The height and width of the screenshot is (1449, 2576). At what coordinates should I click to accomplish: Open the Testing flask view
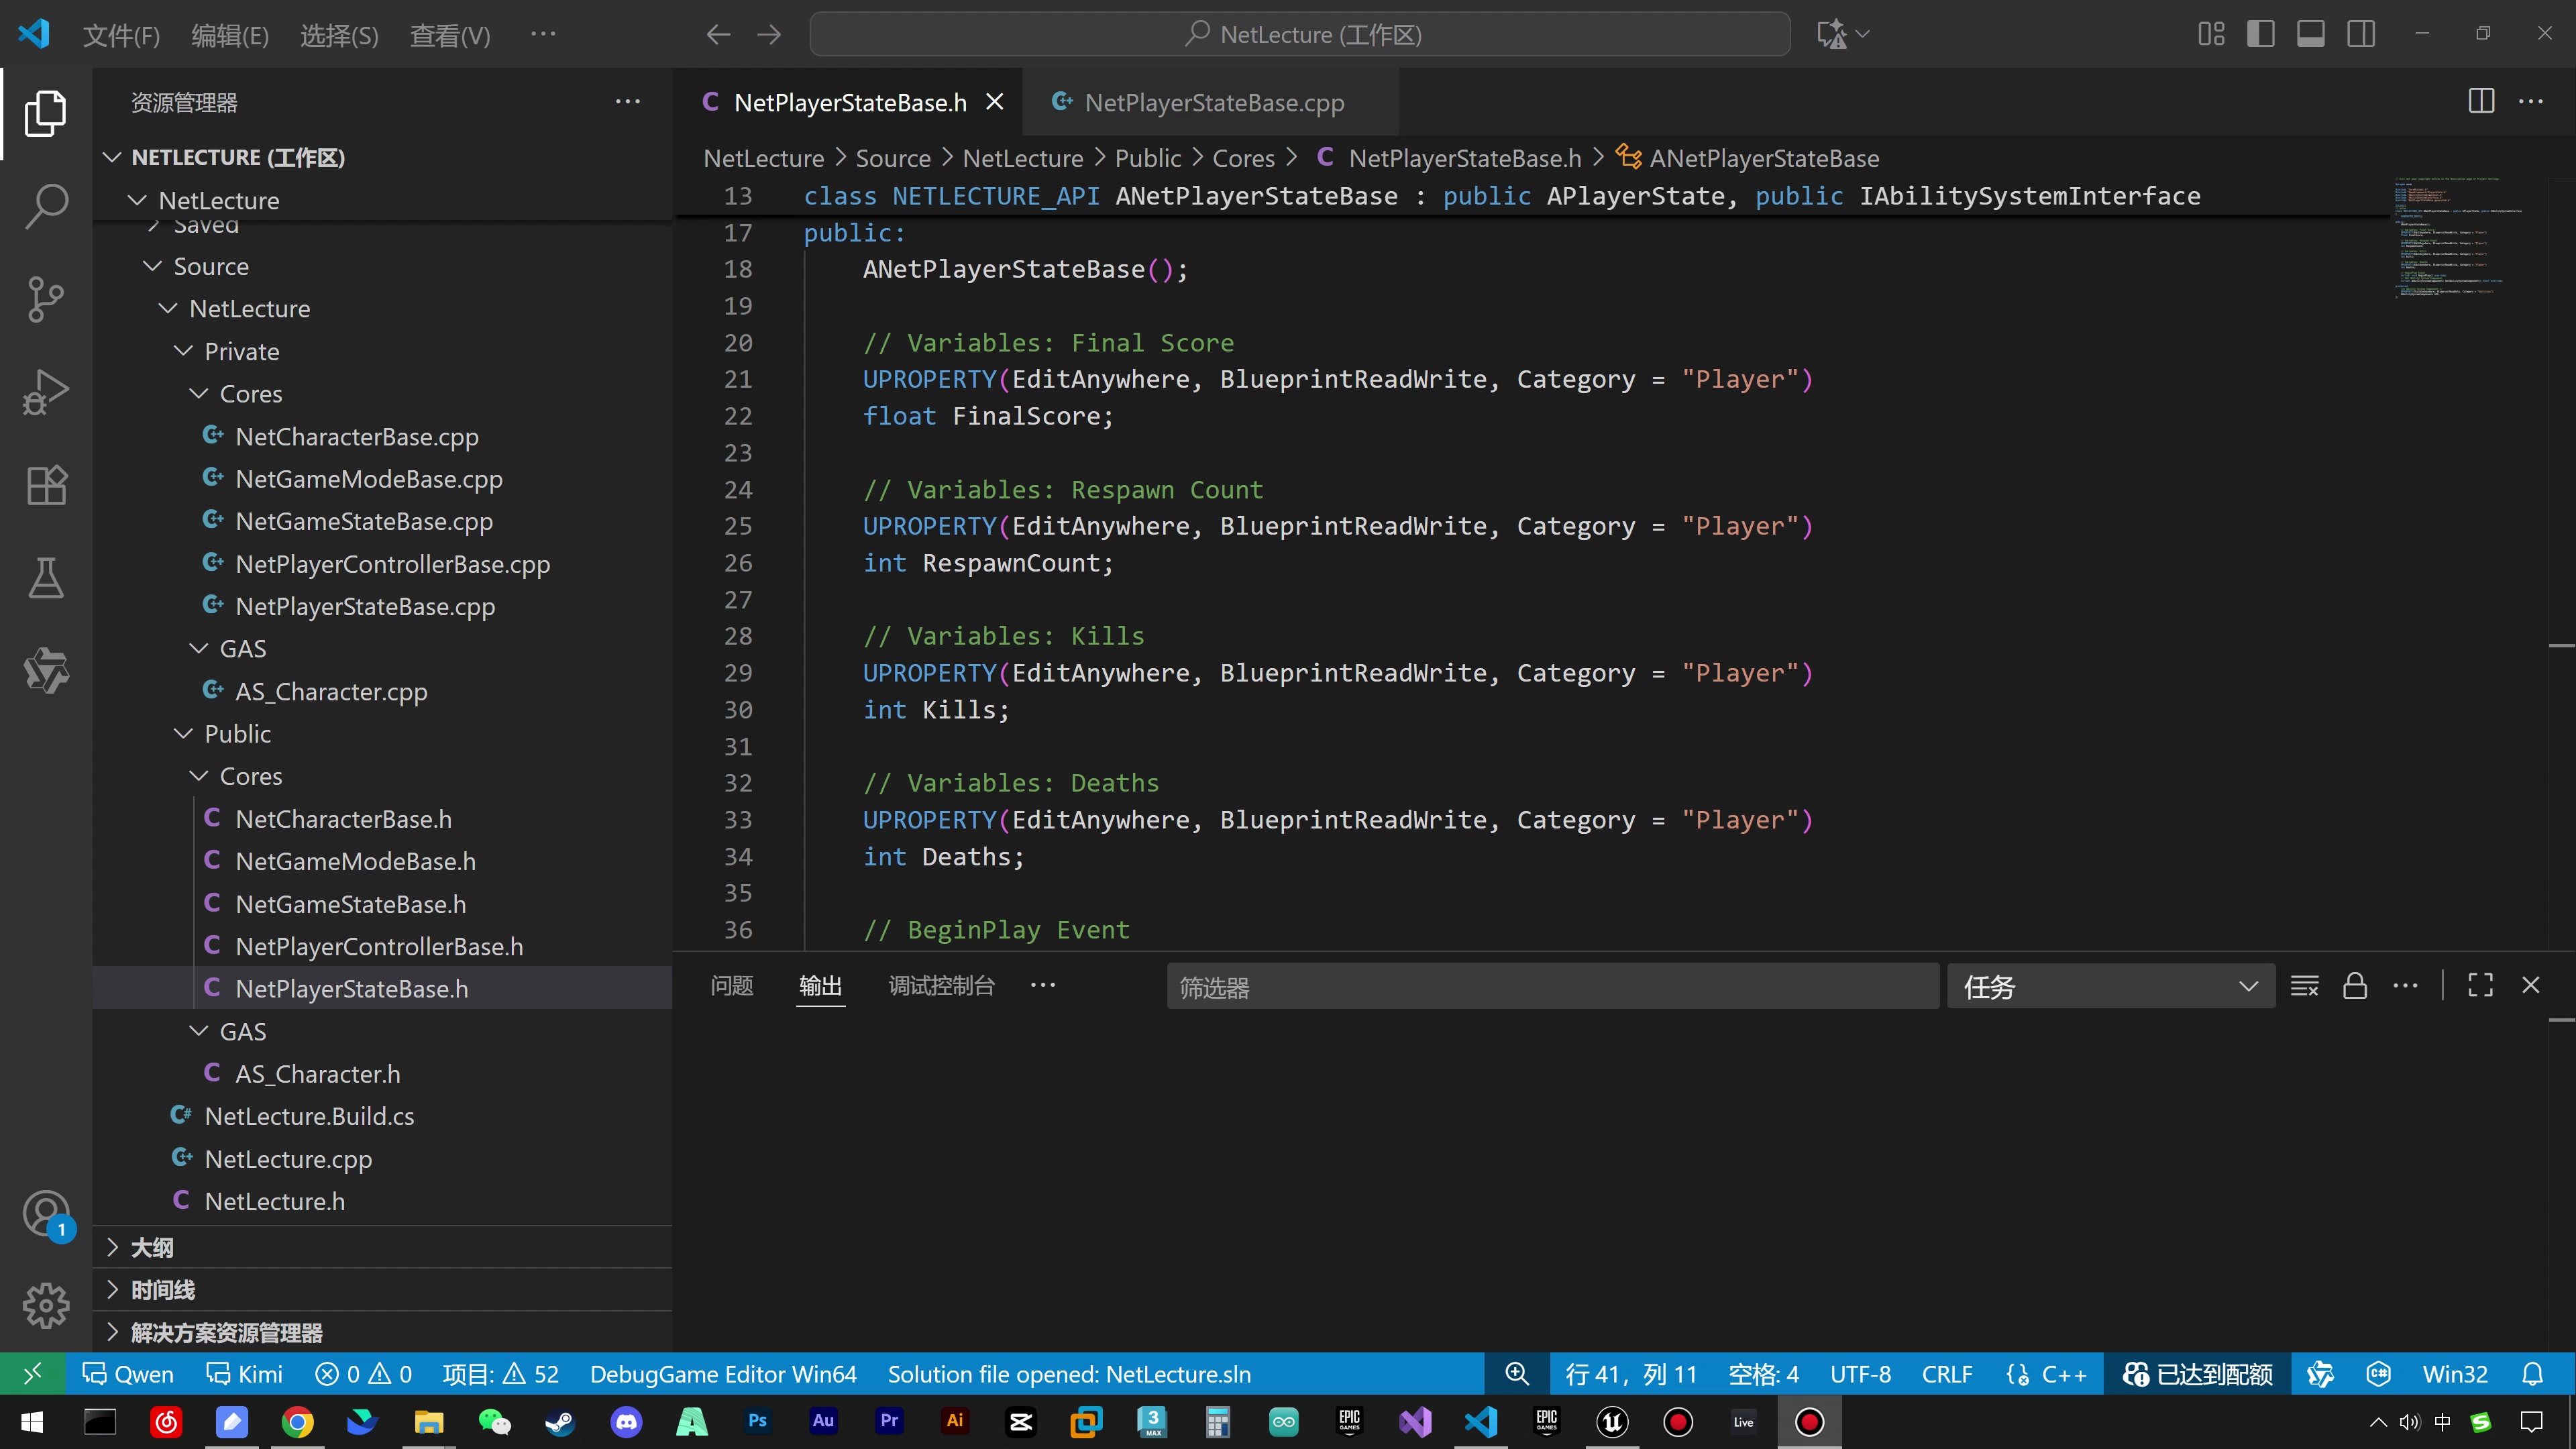[x=46, y=577]
